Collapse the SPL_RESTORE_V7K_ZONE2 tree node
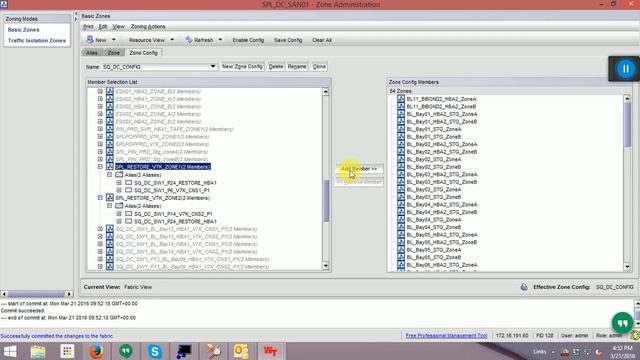Viewport: 640px width, 360px height. click(x=100, y=198)
